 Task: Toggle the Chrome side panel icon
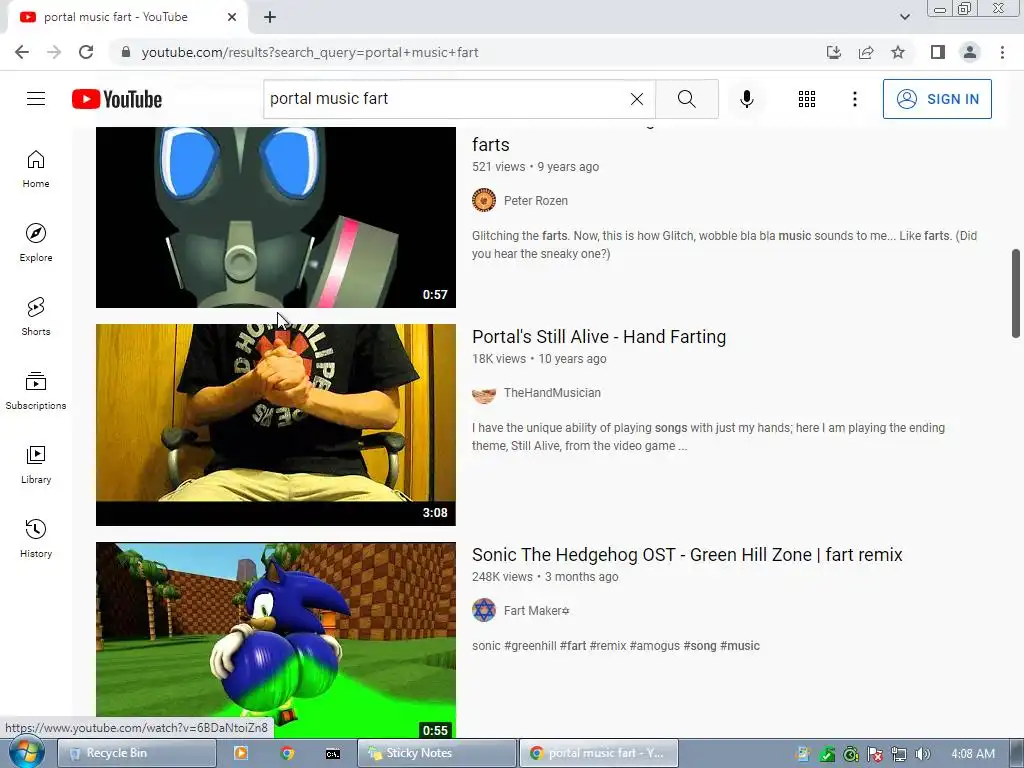point(938,52)
